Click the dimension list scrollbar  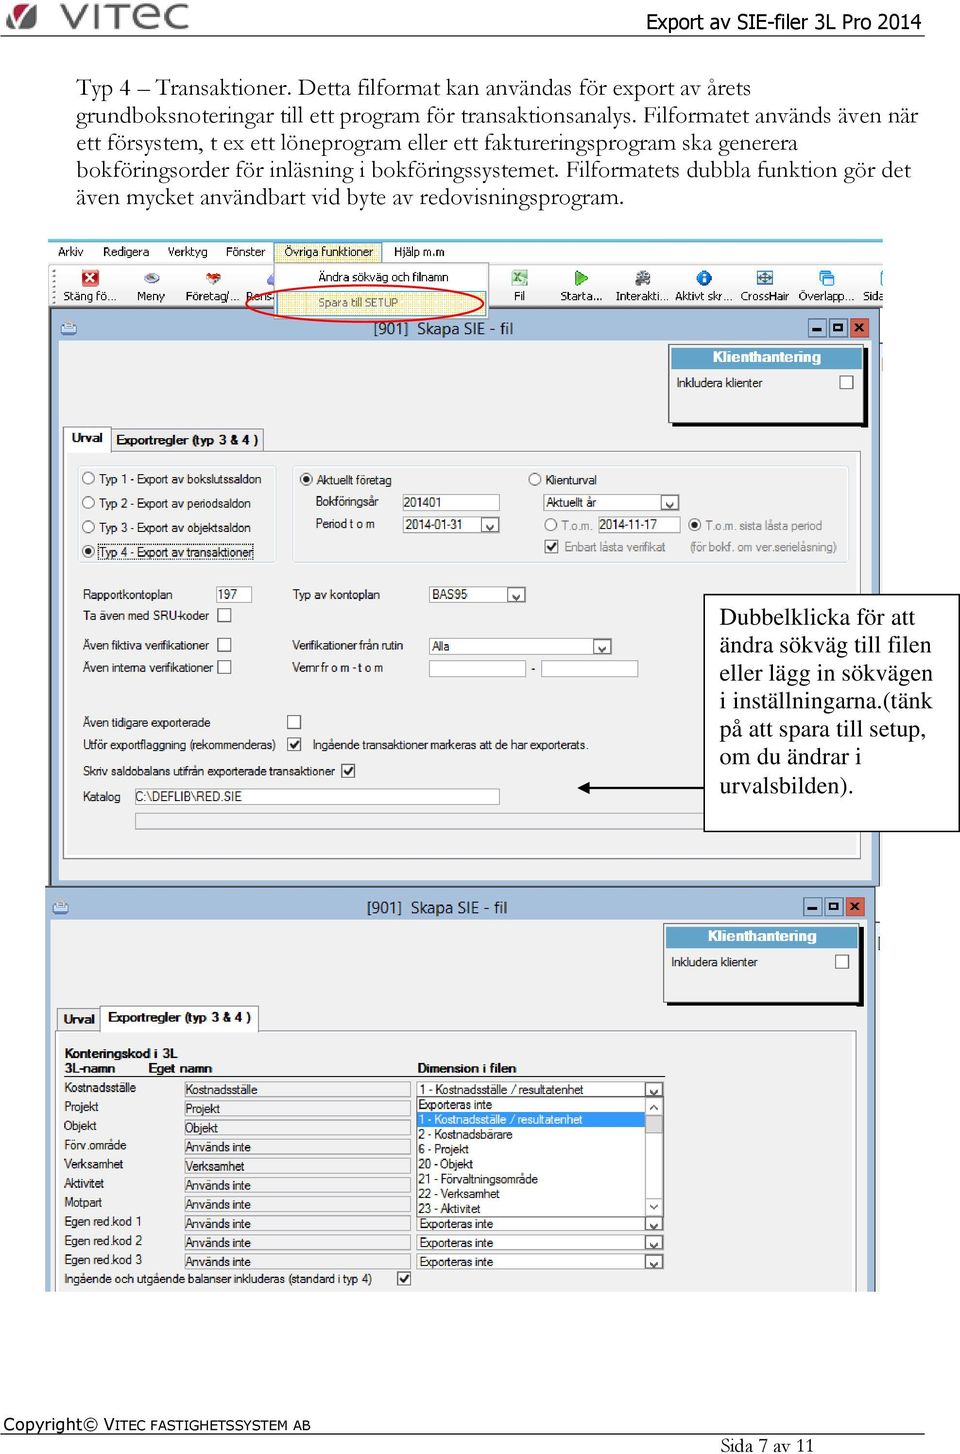(654, 1156)
